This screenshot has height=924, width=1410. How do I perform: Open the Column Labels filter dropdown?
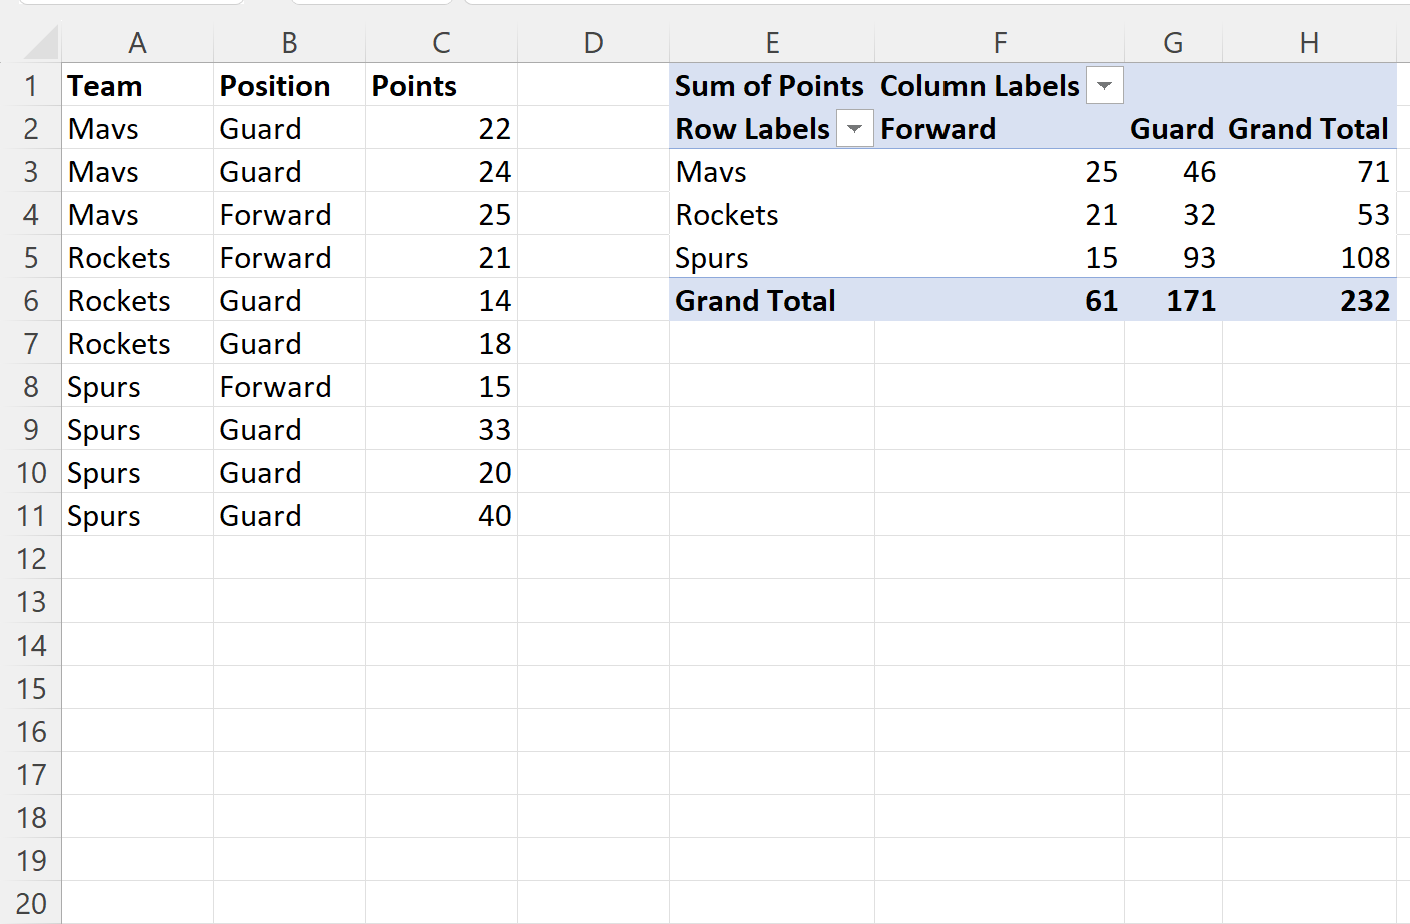pyautogui.click(x=1104, y=85)
